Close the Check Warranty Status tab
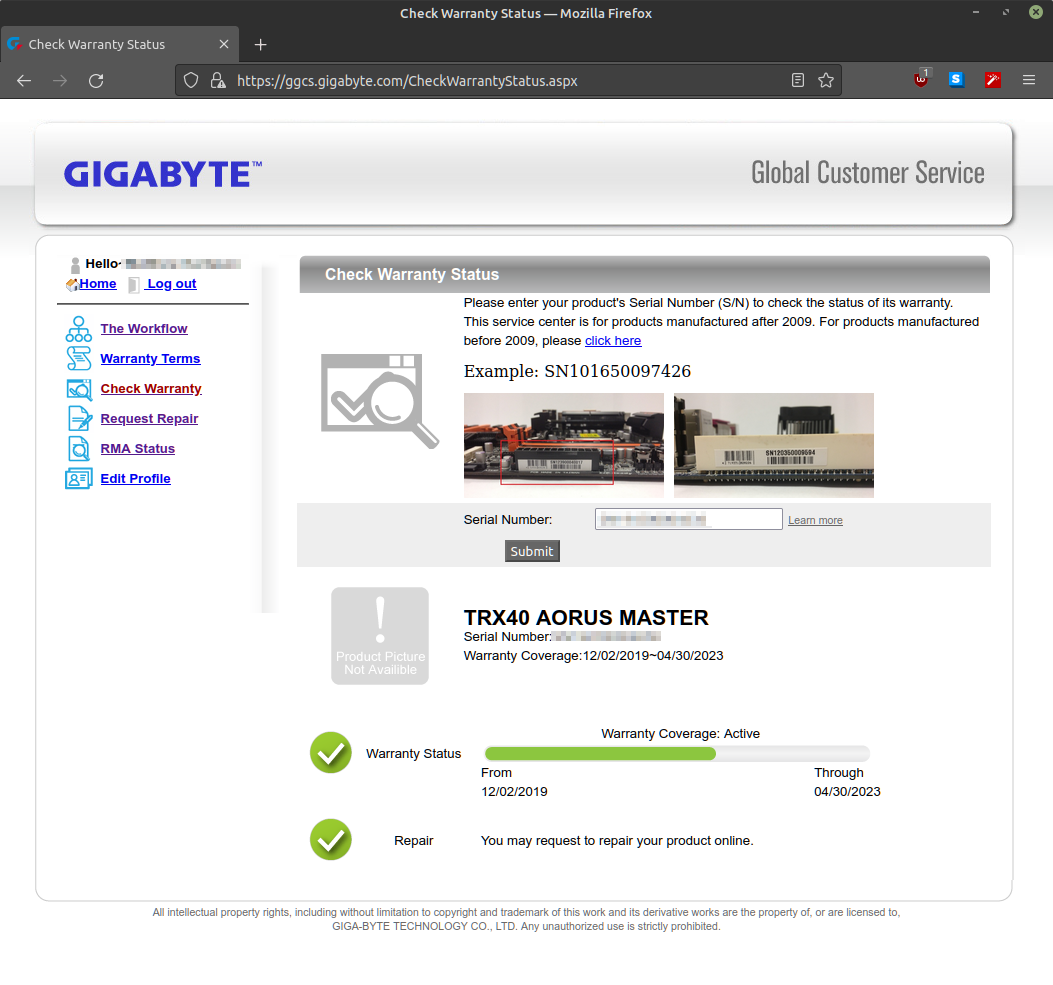Screen dimensions: 1053x985 224,44
